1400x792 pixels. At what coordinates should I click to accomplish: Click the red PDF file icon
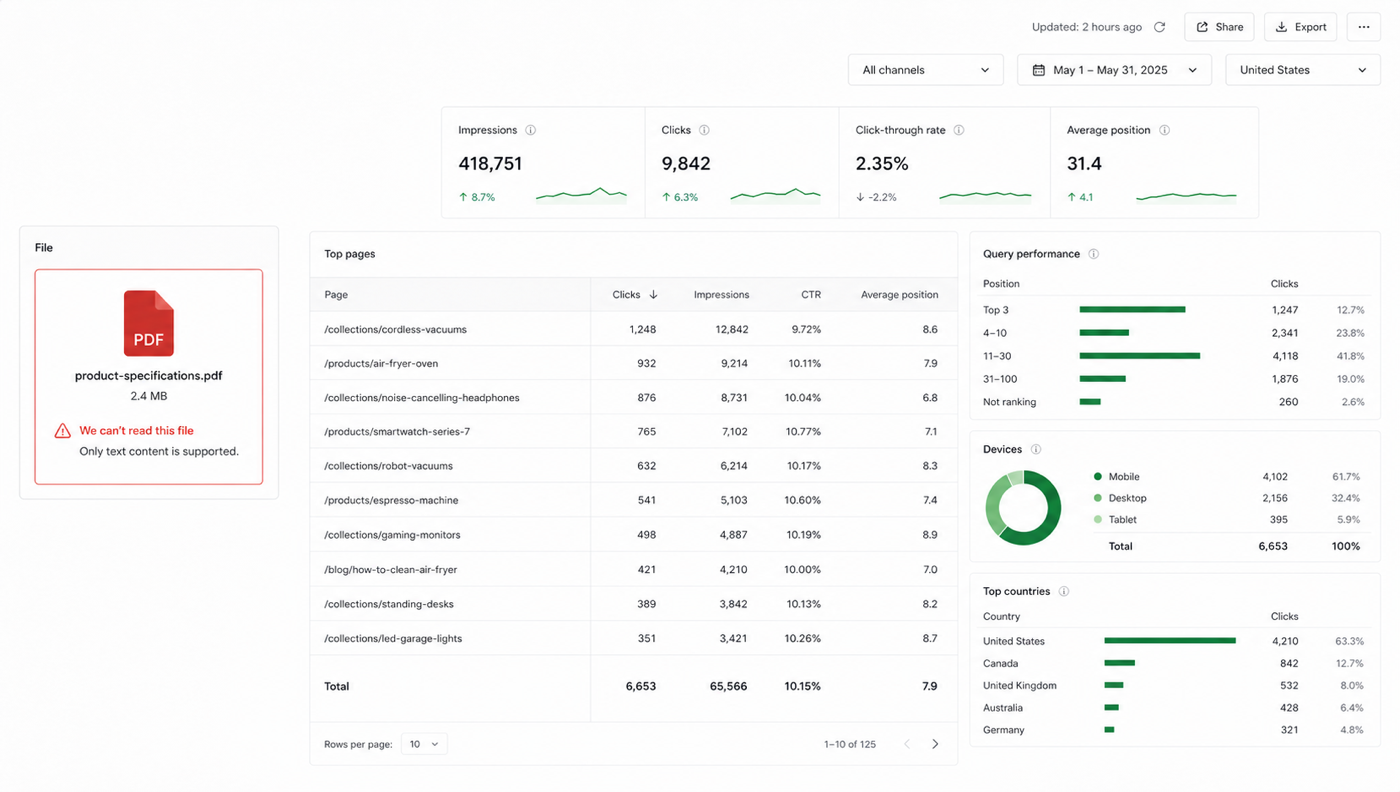pos(149,323)
